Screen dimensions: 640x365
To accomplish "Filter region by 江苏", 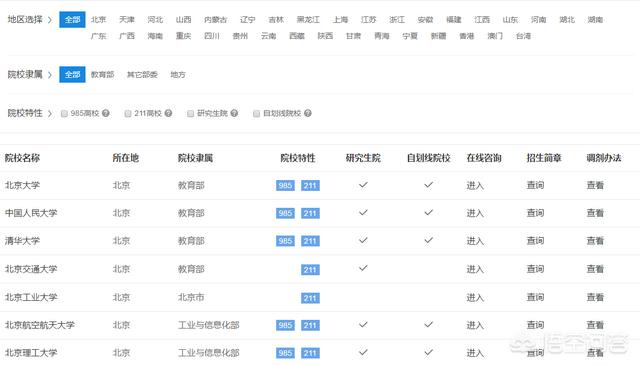I will [x=369, y=20].
